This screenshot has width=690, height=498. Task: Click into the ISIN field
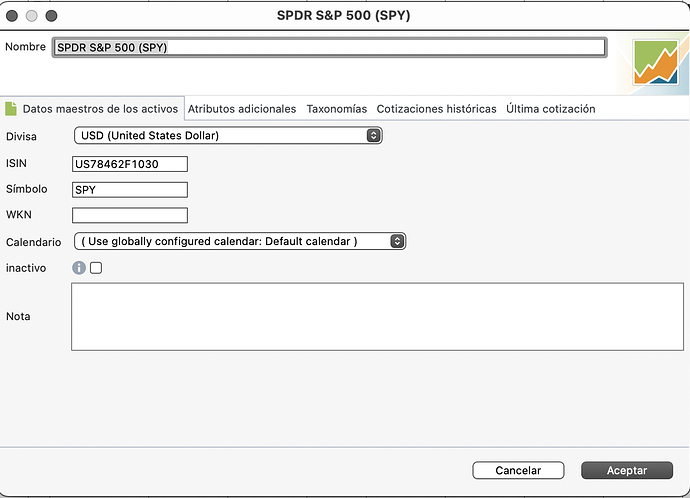pyautogui.click(x=130, y=164)
